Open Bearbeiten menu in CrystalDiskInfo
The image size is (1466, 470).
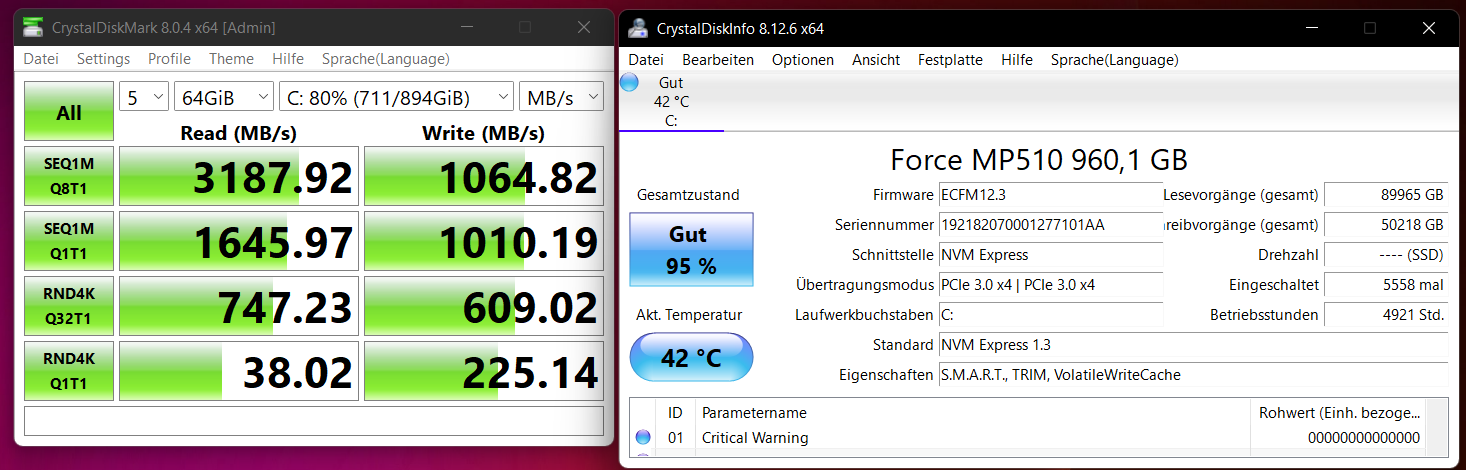pyautogui.click(x=718, y=60)
